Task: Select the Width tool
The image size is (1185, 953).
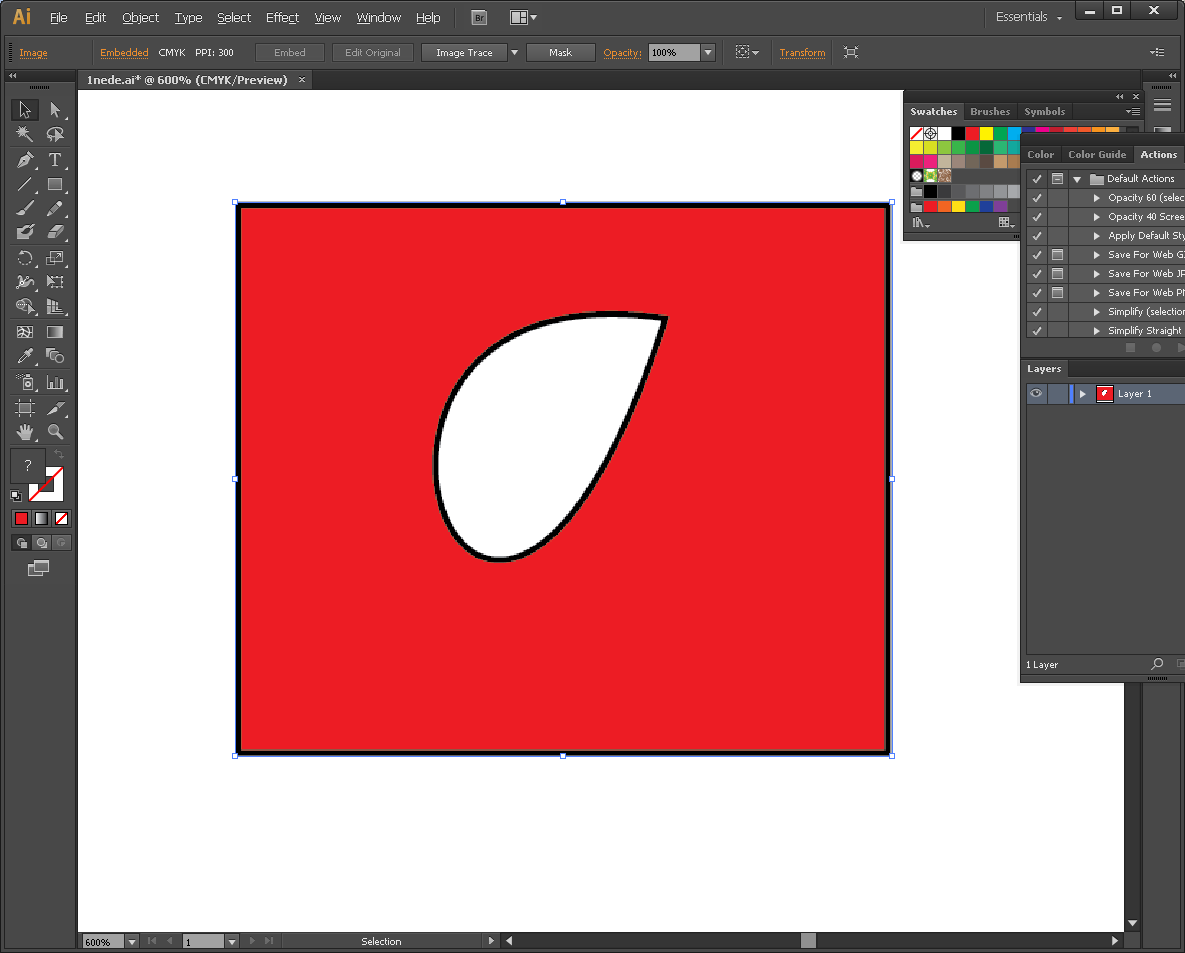Action: [x=25, y=282]
